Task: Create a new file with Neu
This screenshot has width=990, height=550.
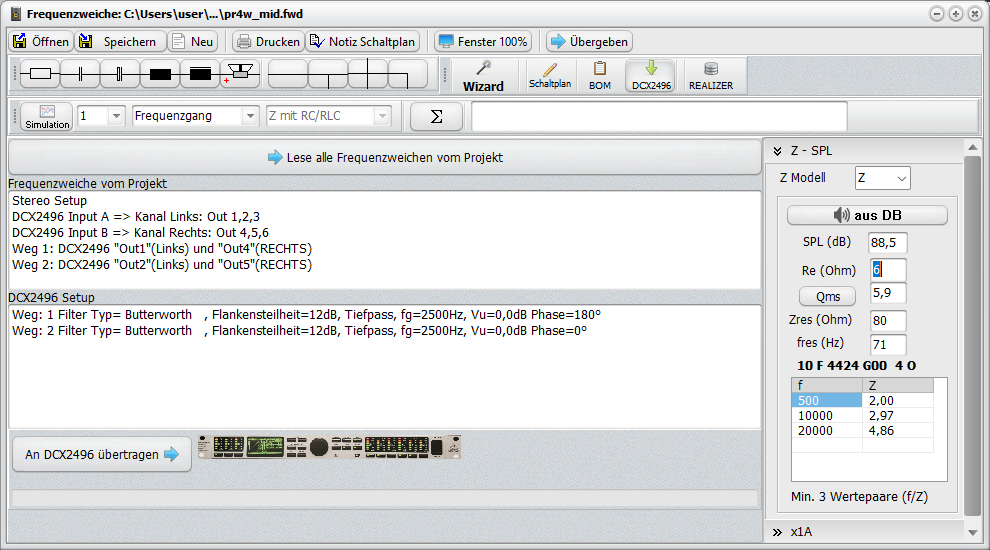Action: pyautogui.click(x=194, y=42)
